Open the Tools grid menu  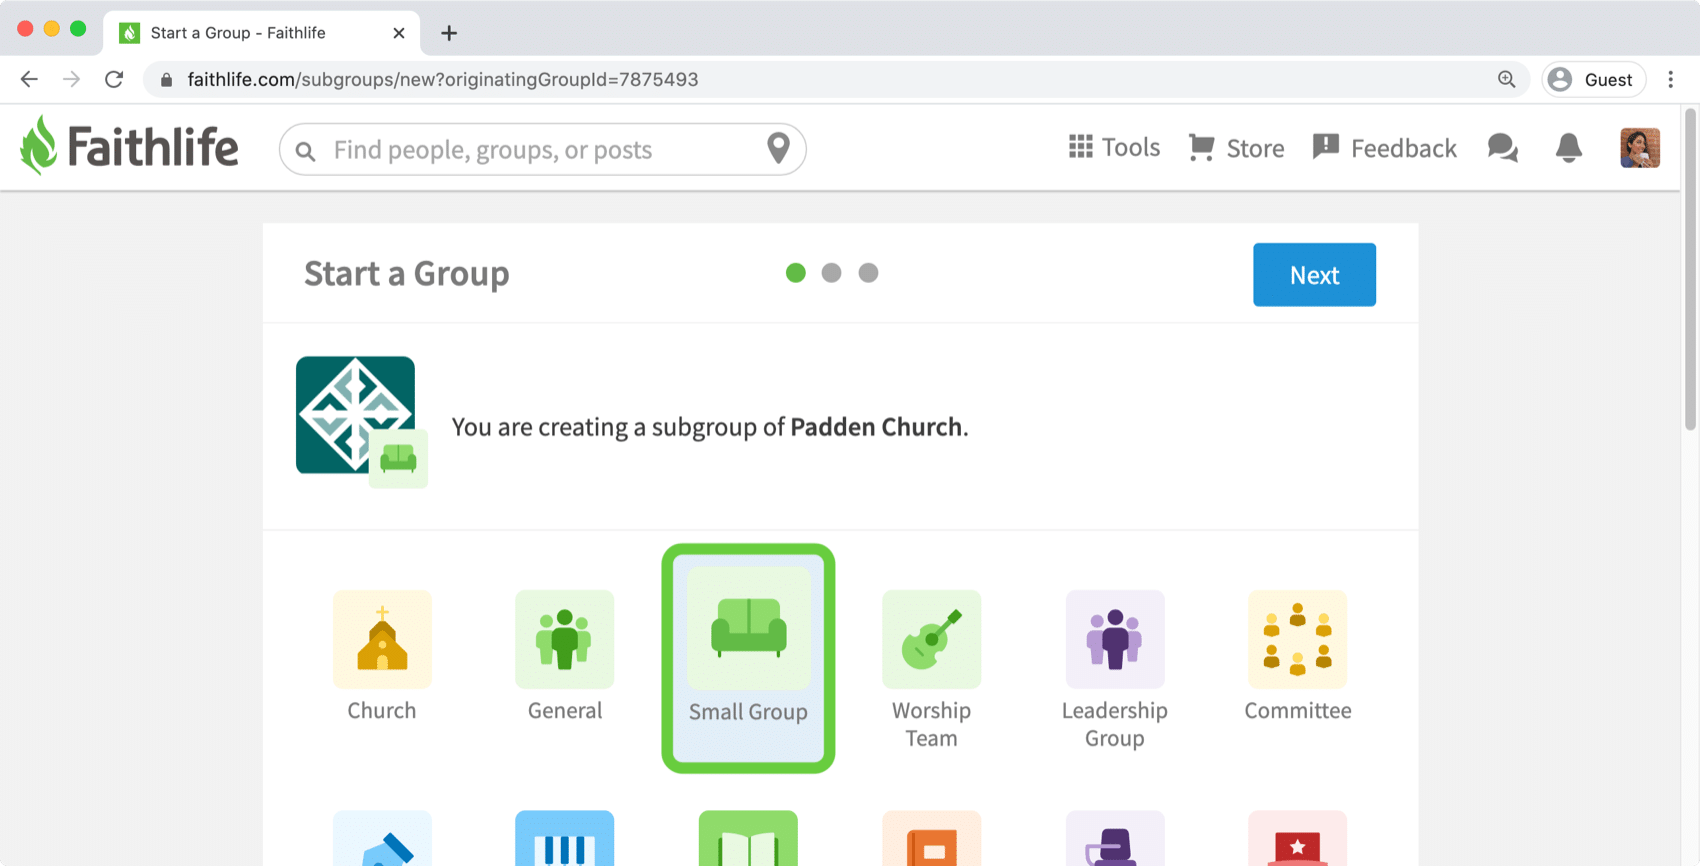1114,147
